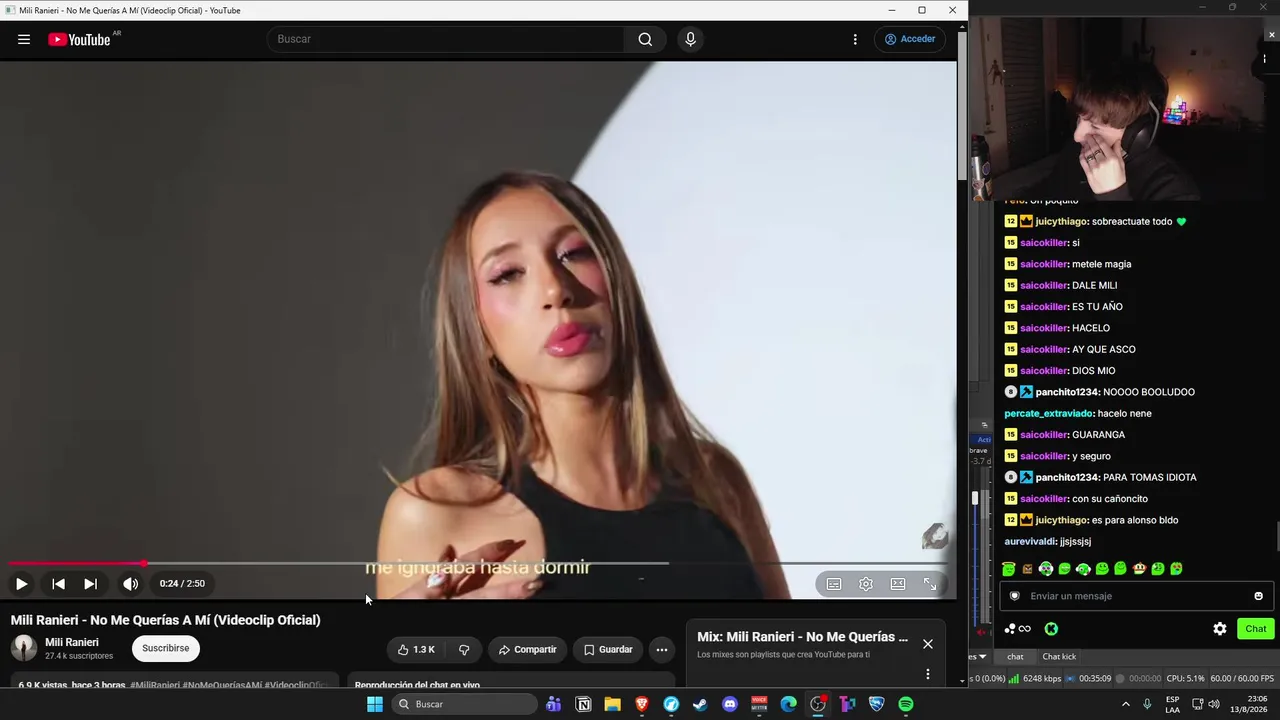Open Spotify from the taskbar
This screenshot has height=720, width=1280.
(x=906, y=704)
